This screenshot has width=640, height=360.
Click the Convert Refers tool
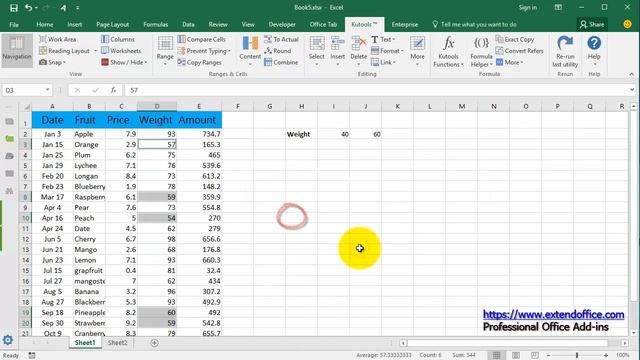click(x=520, y=51)
